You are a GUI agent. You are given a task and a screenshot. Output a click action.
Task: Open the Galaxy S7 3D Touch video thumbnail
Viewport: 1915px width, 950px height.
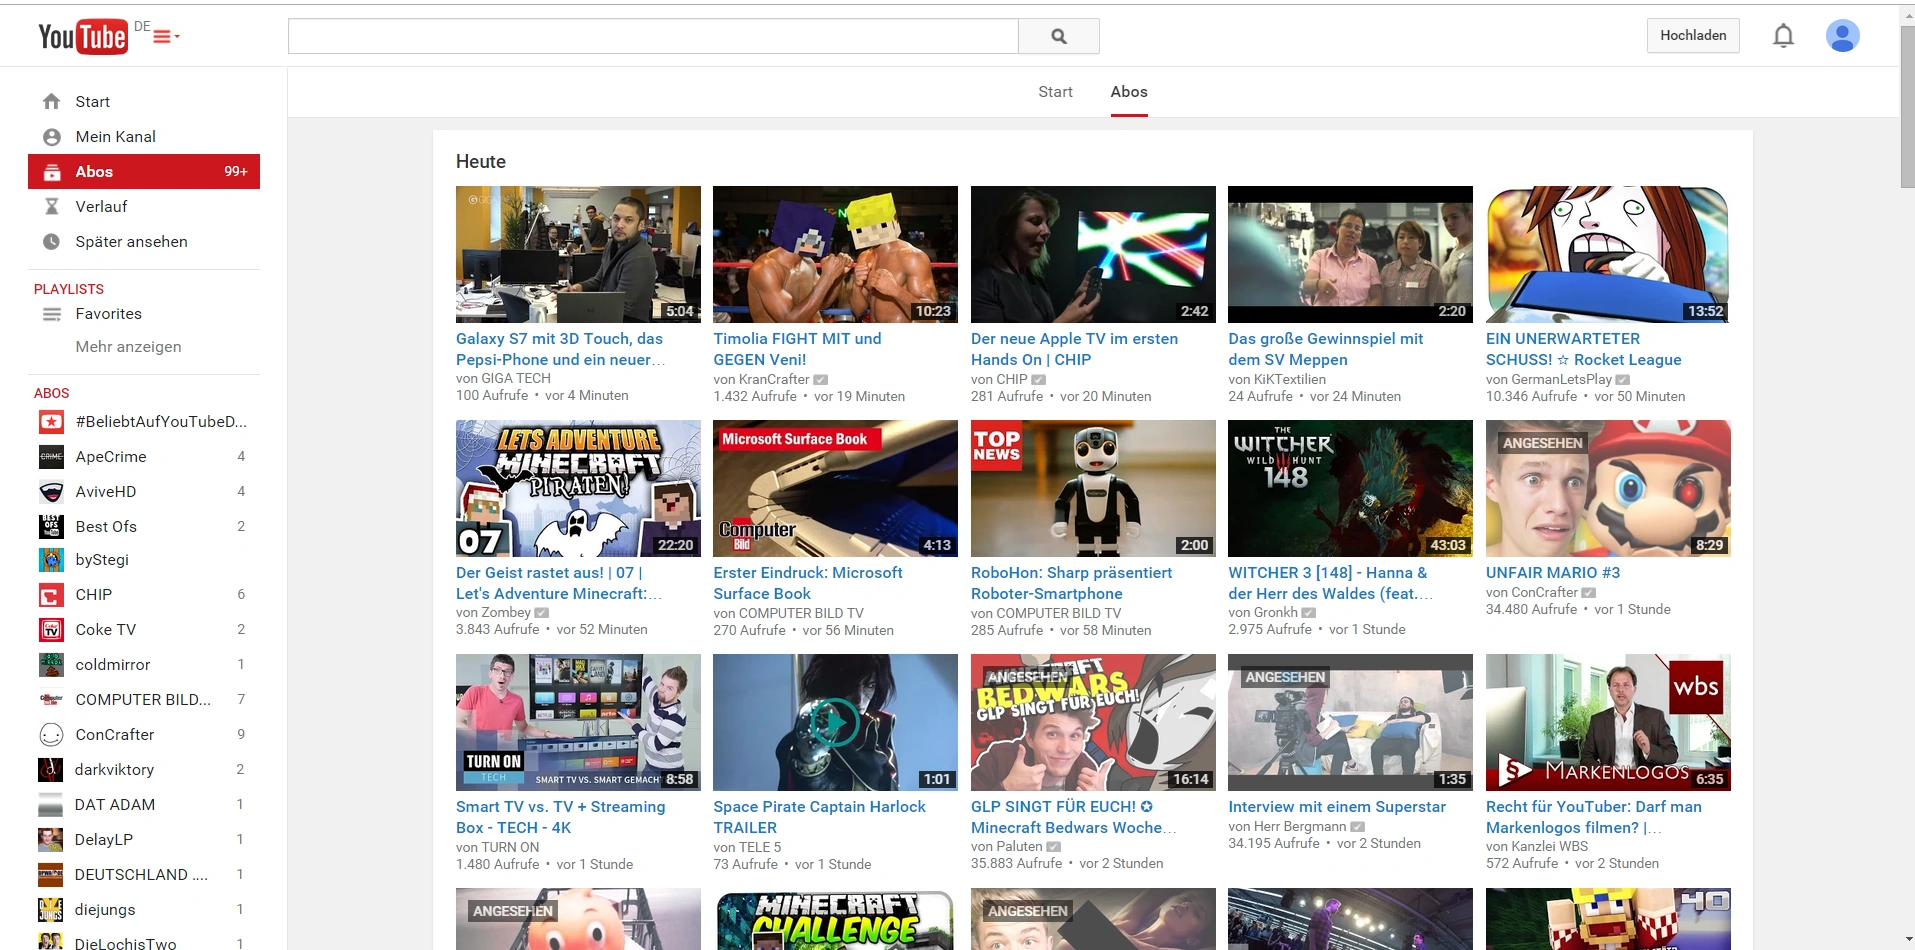pyautogui.click(x=578, y=254)
